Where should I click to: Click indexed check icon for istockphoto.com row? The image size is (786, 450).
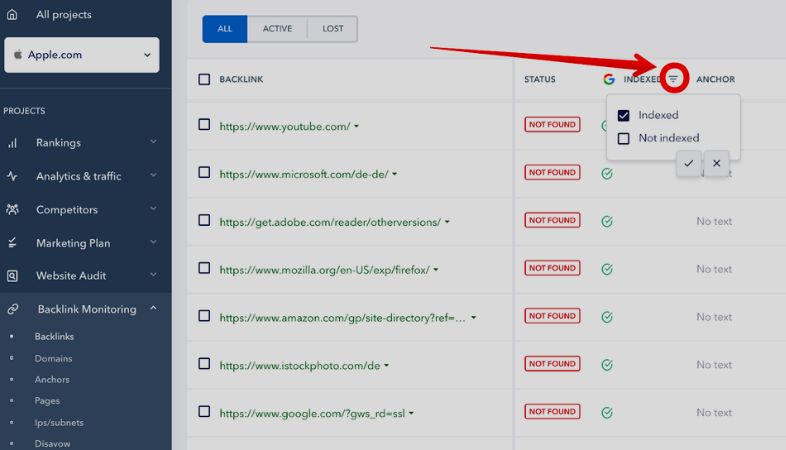click(x=607, y=365)
